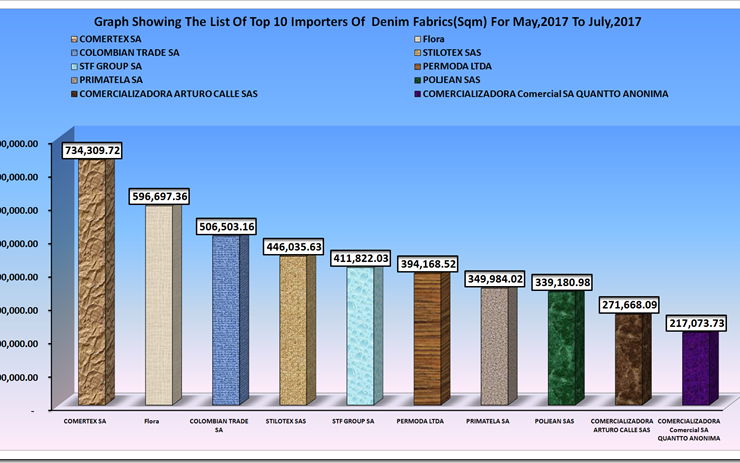Click COMERCIALIZADORA ARTURO CALLE SAS legend swatch

pos(74,94)
